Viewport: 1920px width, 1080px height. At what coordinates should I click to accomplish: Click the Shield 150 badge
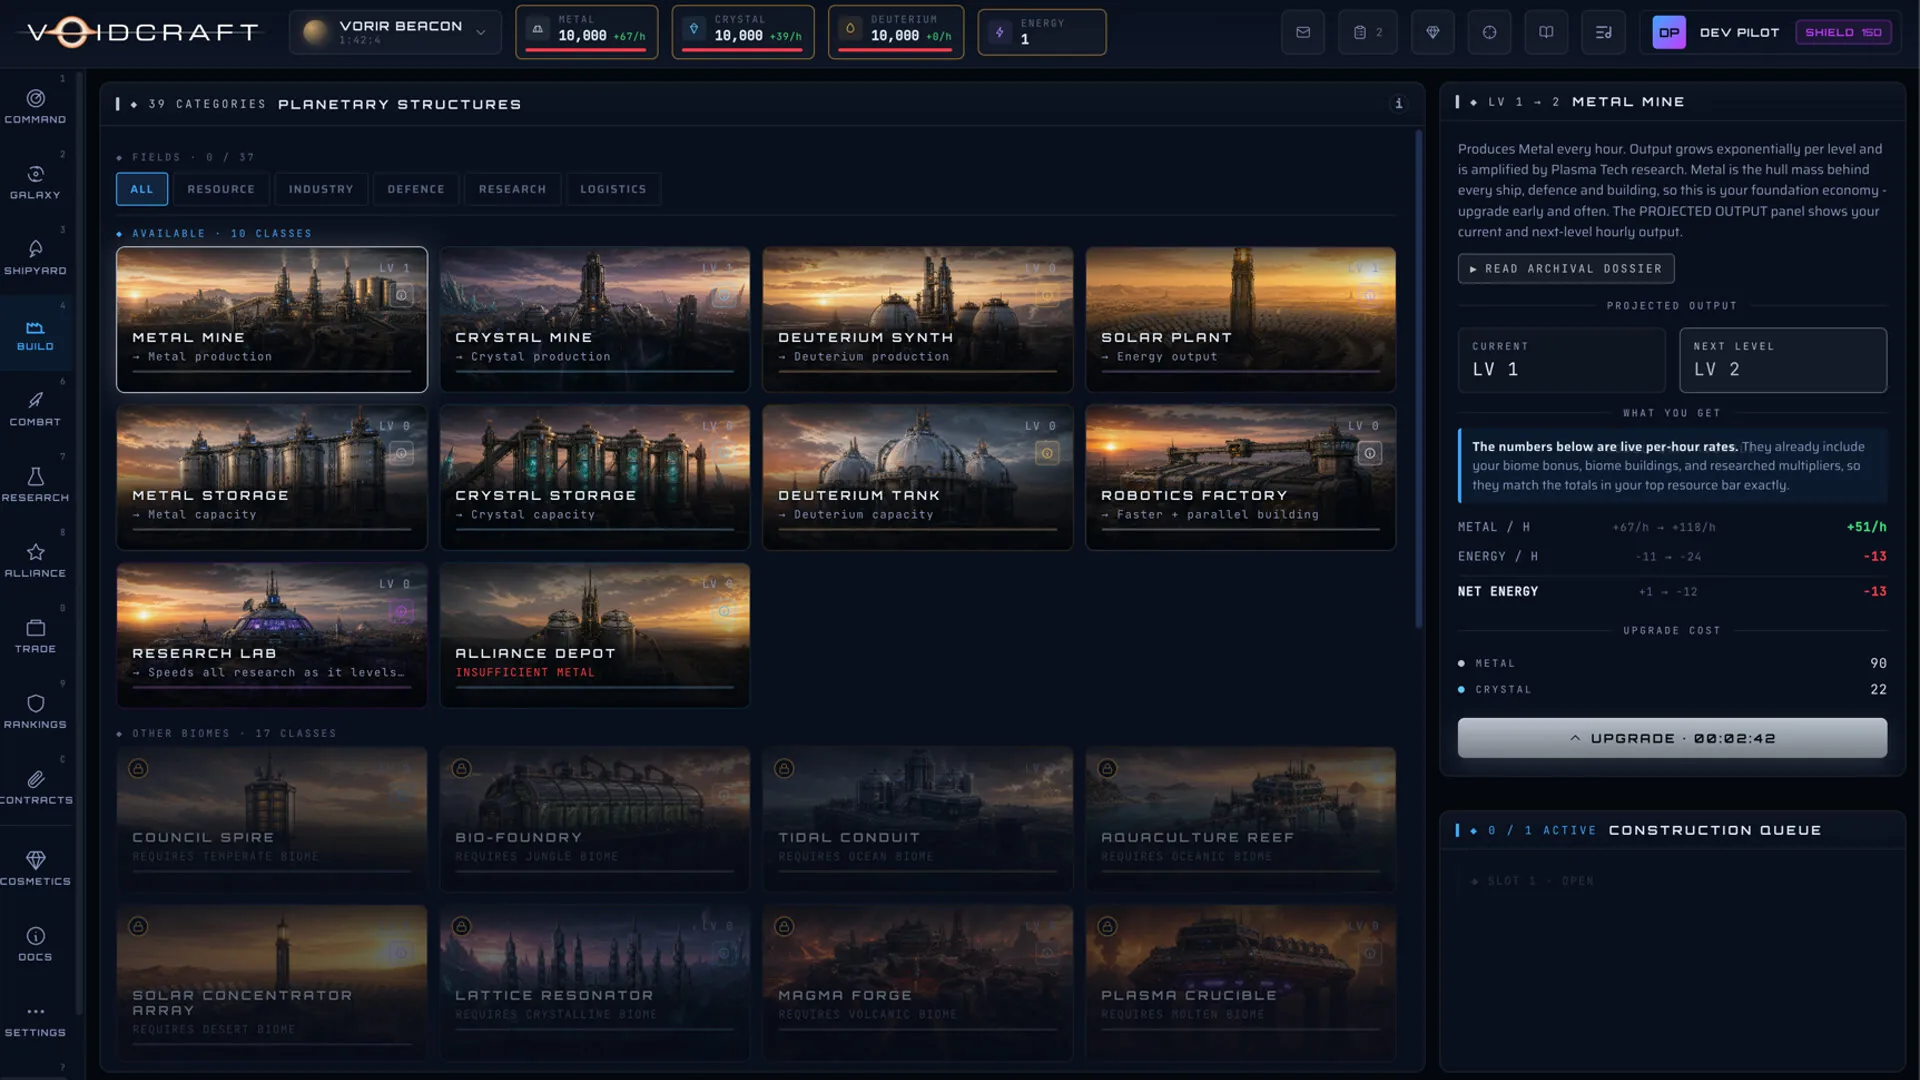(1843, 32)
